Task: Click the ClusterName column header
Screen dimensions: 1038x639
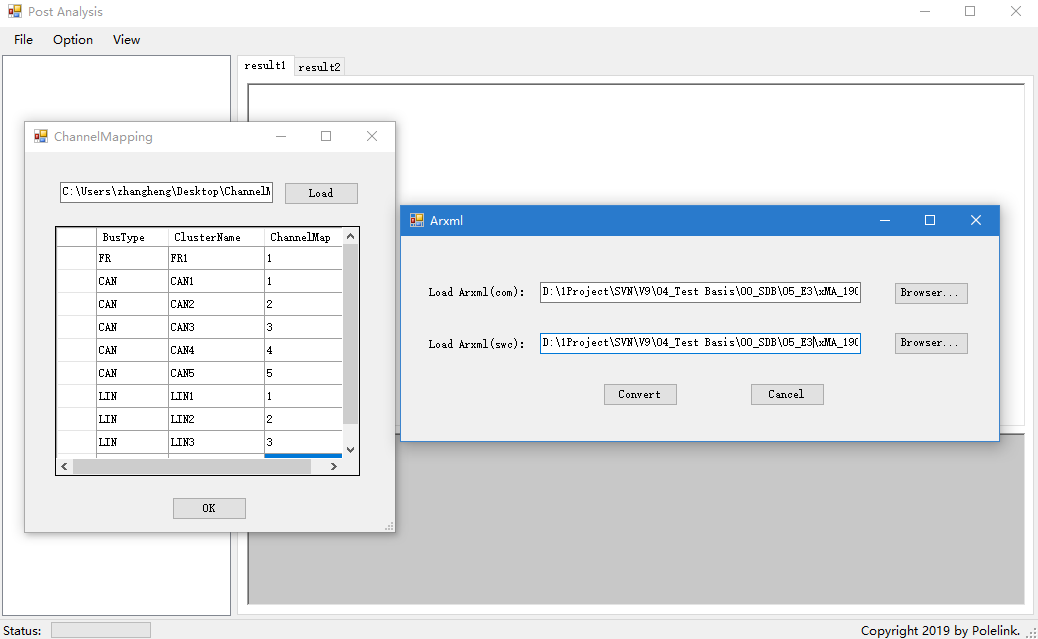Action: 216,237
